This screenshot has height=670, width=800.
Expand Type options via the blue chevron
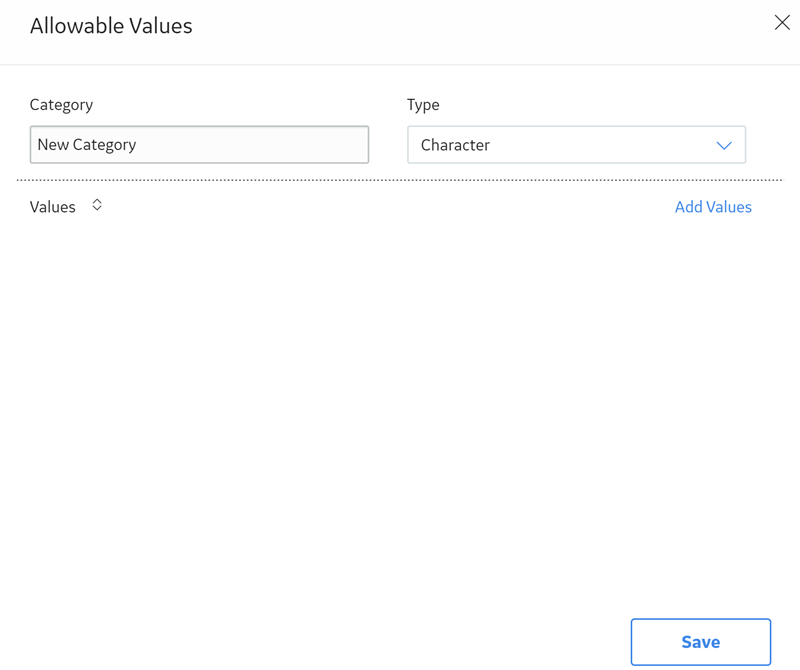click(724, 145)
